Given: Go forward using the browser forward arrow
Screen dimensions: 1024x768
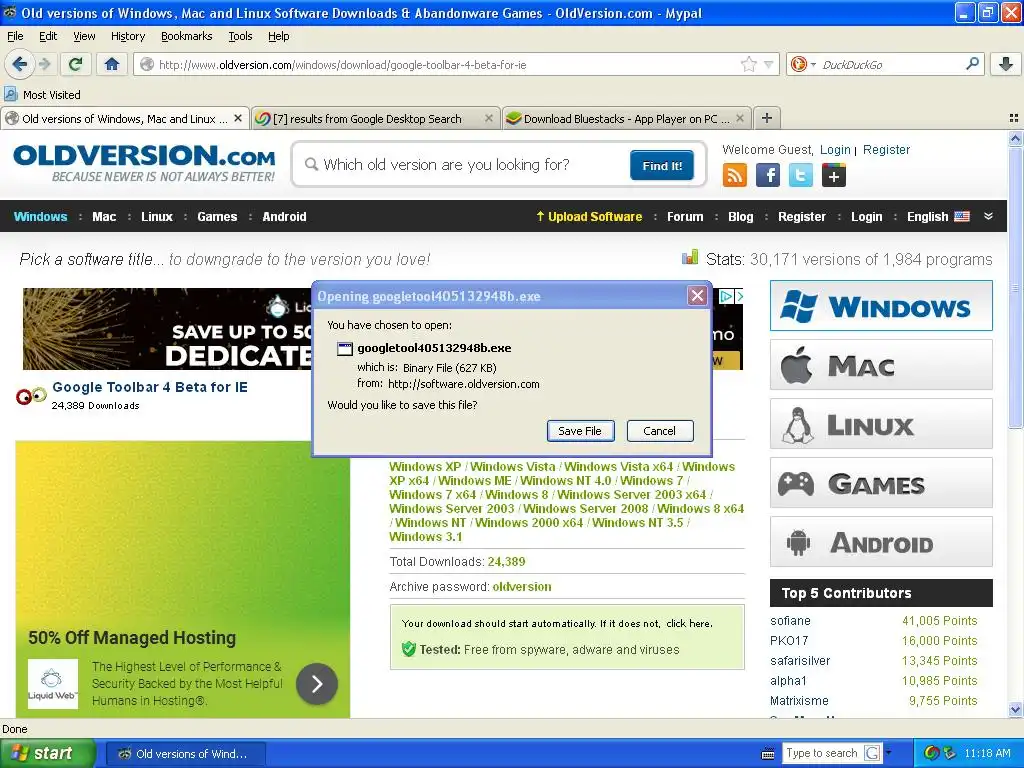Looking at the screenshot, I should click(44, 64).
